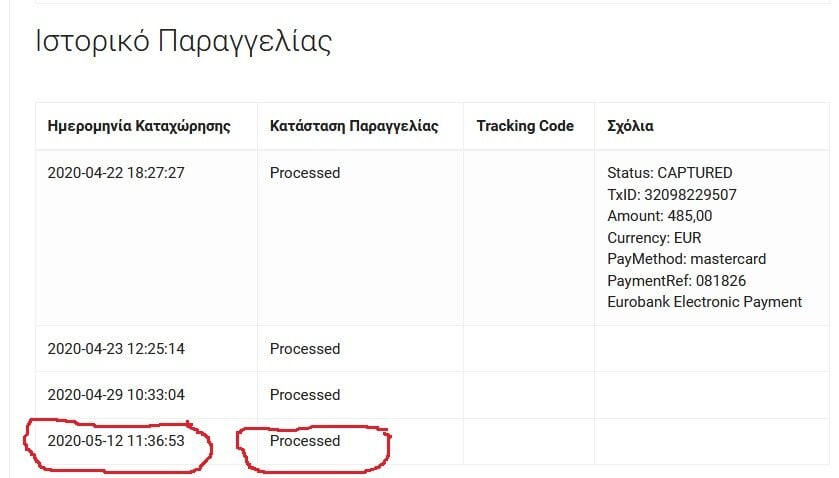Click the TxID: 32098229507 line
Image resolution: width=839 pixels, height=478 pixels.
(x=672, y=195)
